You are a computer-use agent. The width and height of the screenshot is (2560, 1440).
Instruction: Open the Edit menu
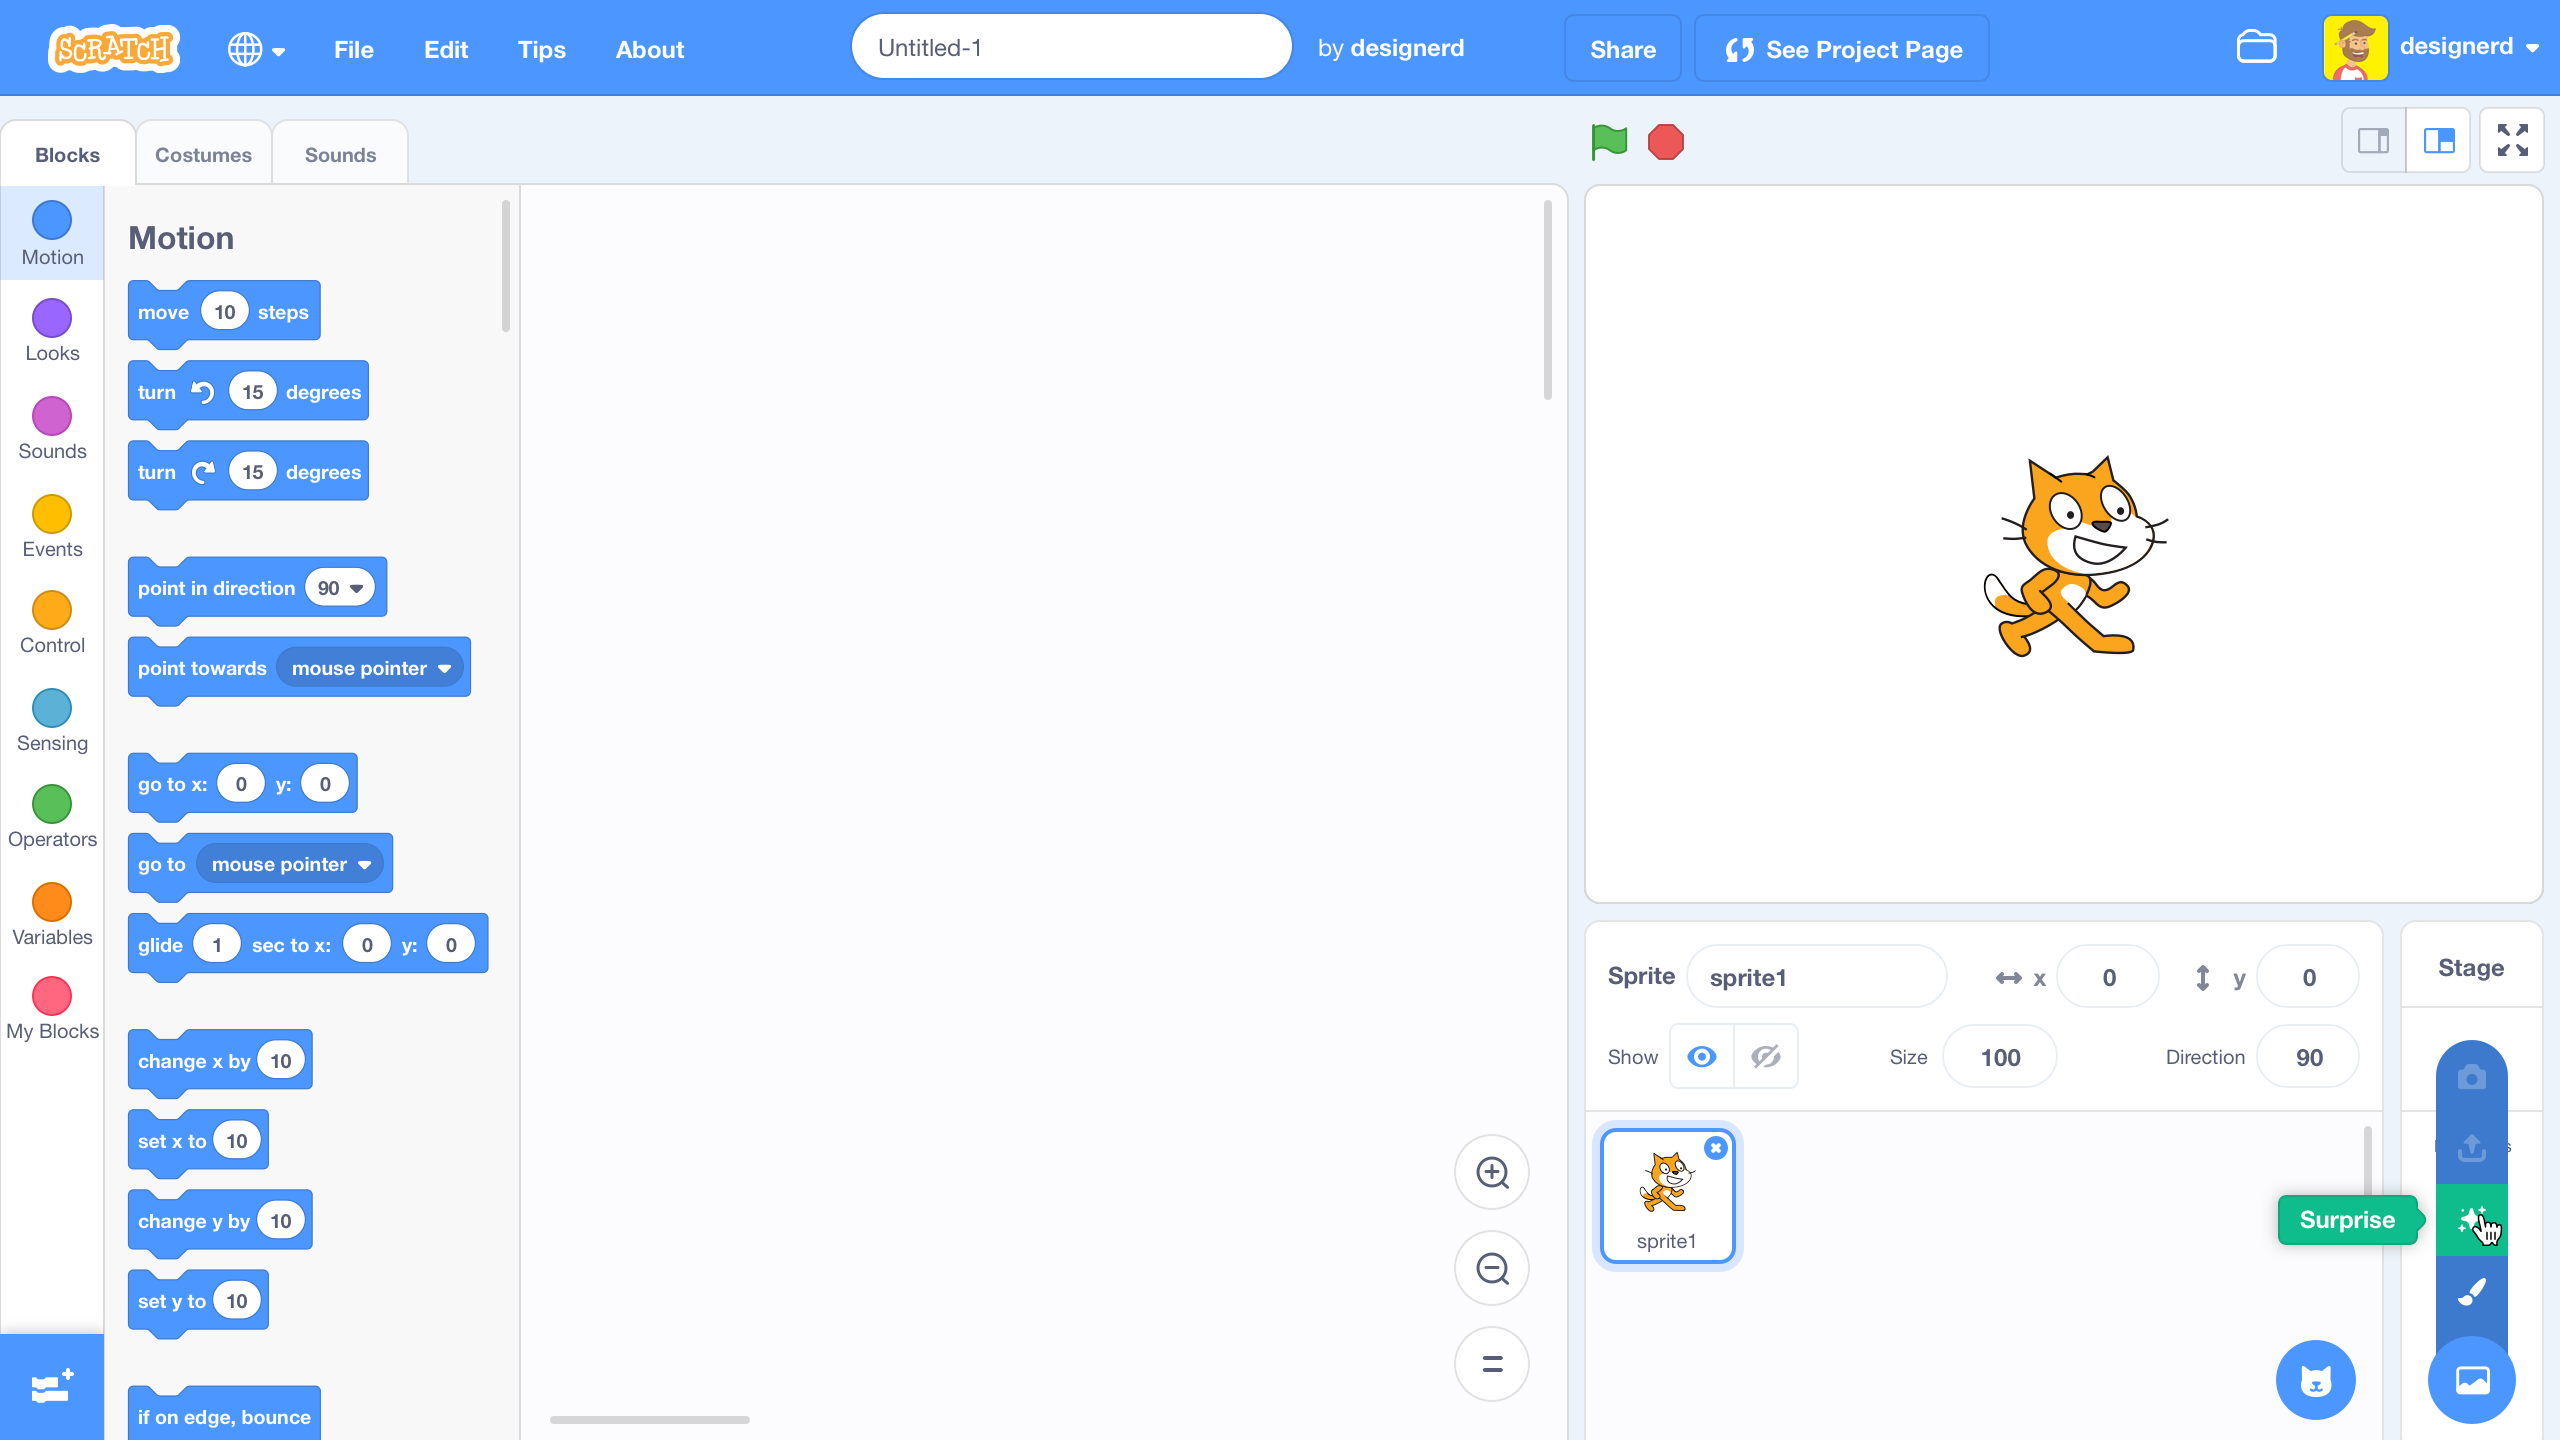446,49
